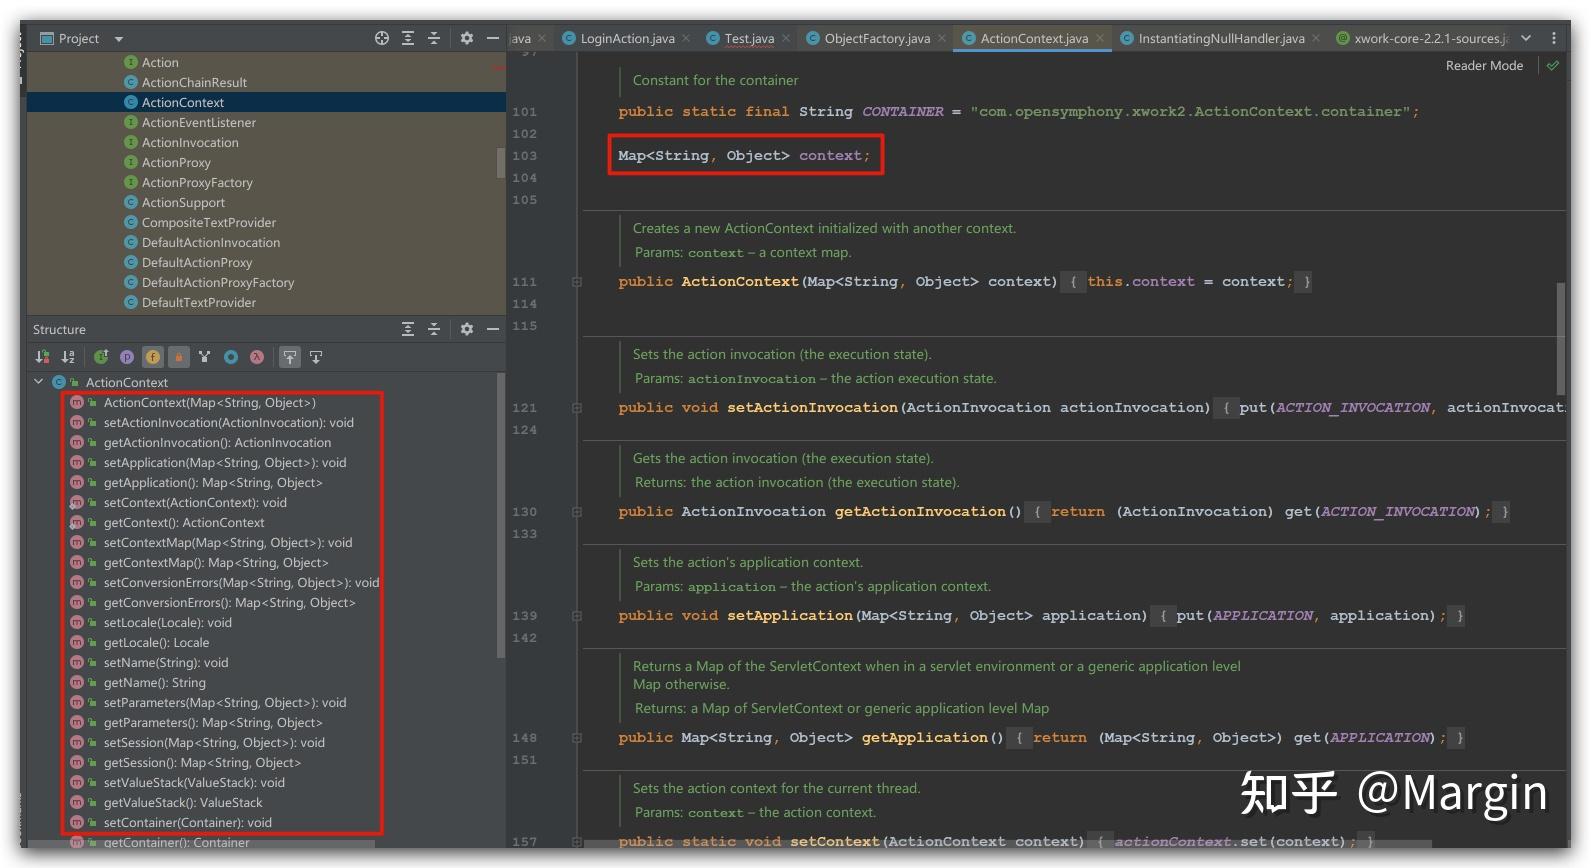This screenshot has width=1591, height=868.
Task: Select getValueStack() method in Structure list
Action: click(x=183, y=803)
